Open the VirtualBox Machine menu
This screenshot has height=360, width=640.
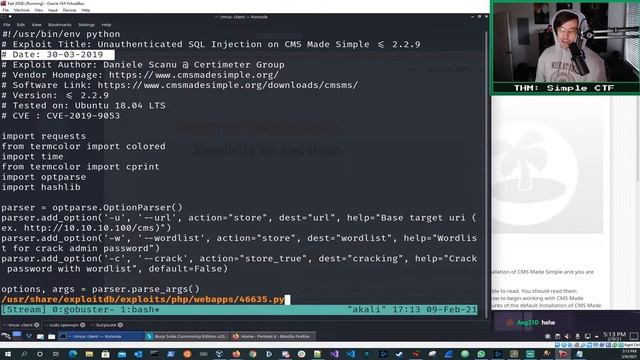tap(21, 10)
